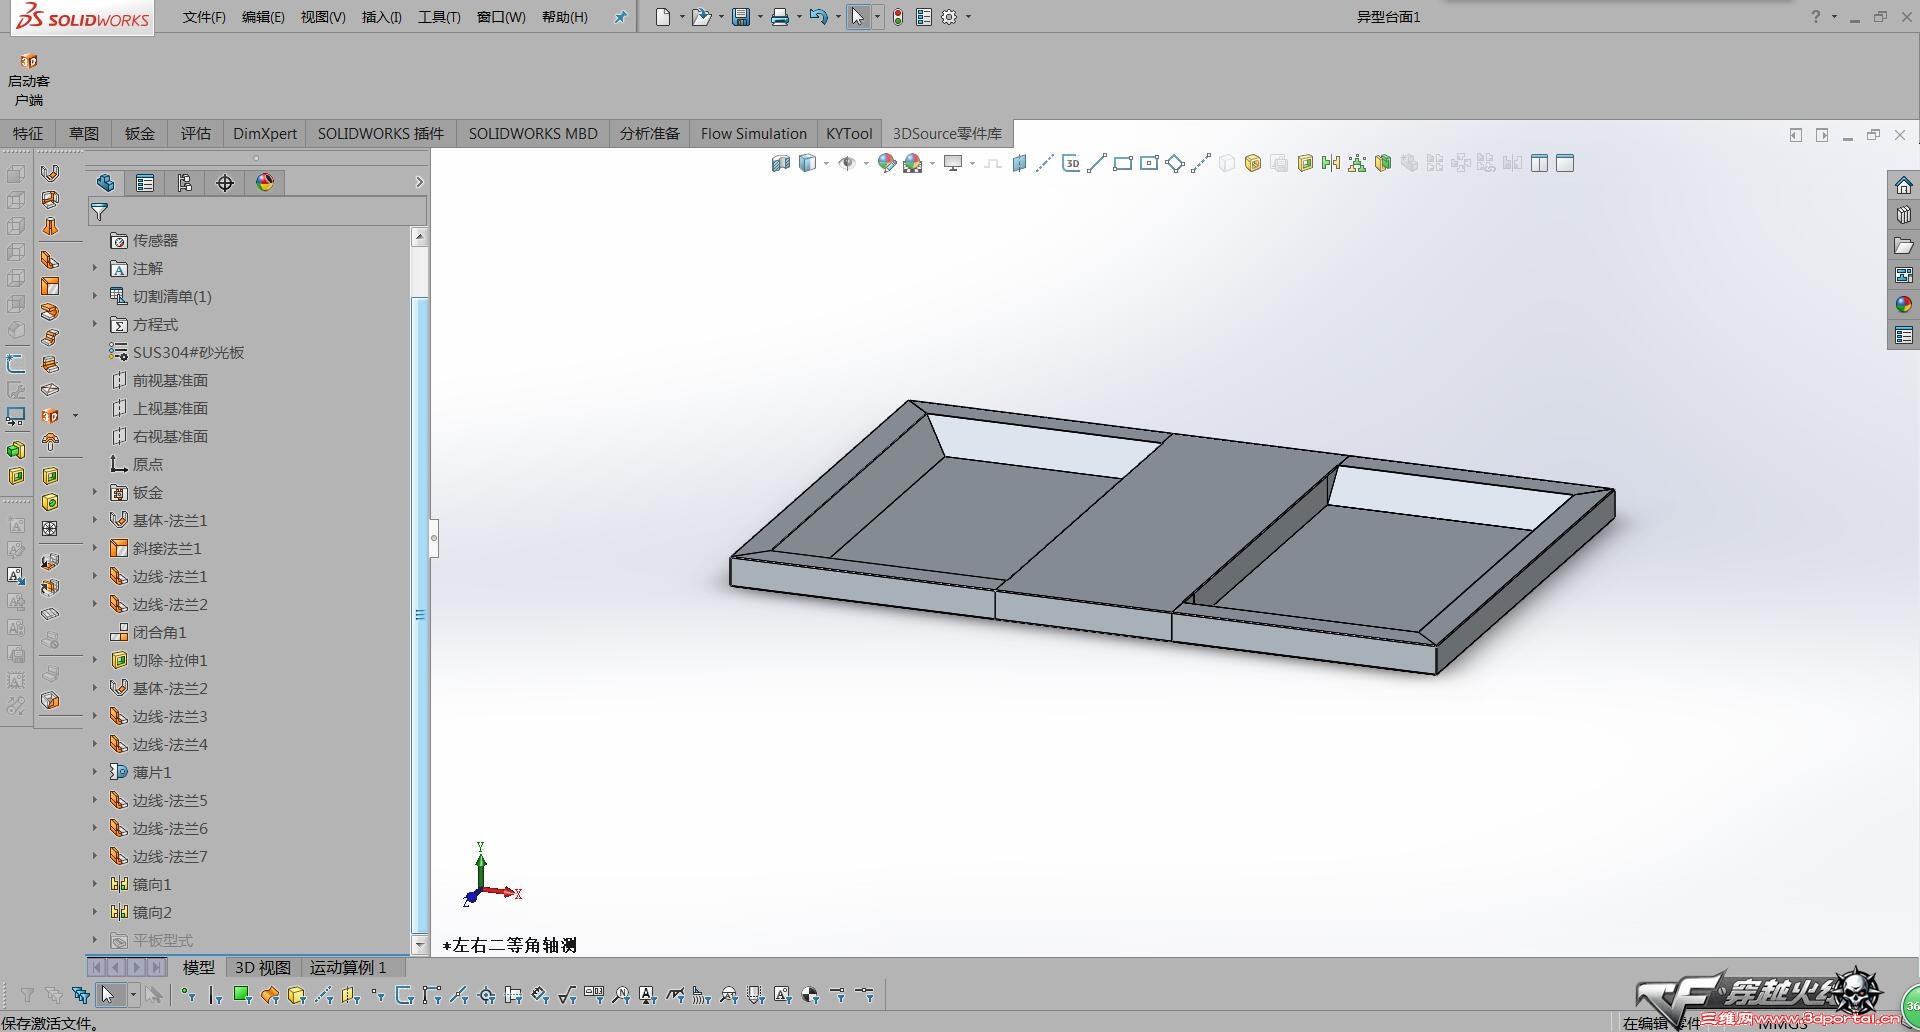The width and height of the screenshot is (1920, 1032).
Task: Open the DisplayManager color ball tab
Action: click(265, 183)
